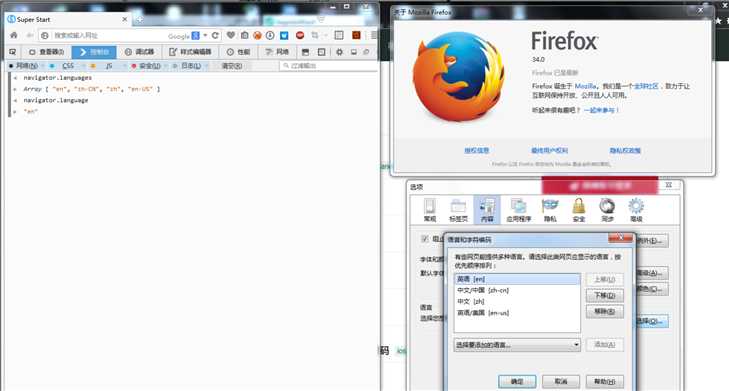This screenshot has width=729, height=391.
Task: Select 英语 [en] in the language list
Action: coord(517,279)
